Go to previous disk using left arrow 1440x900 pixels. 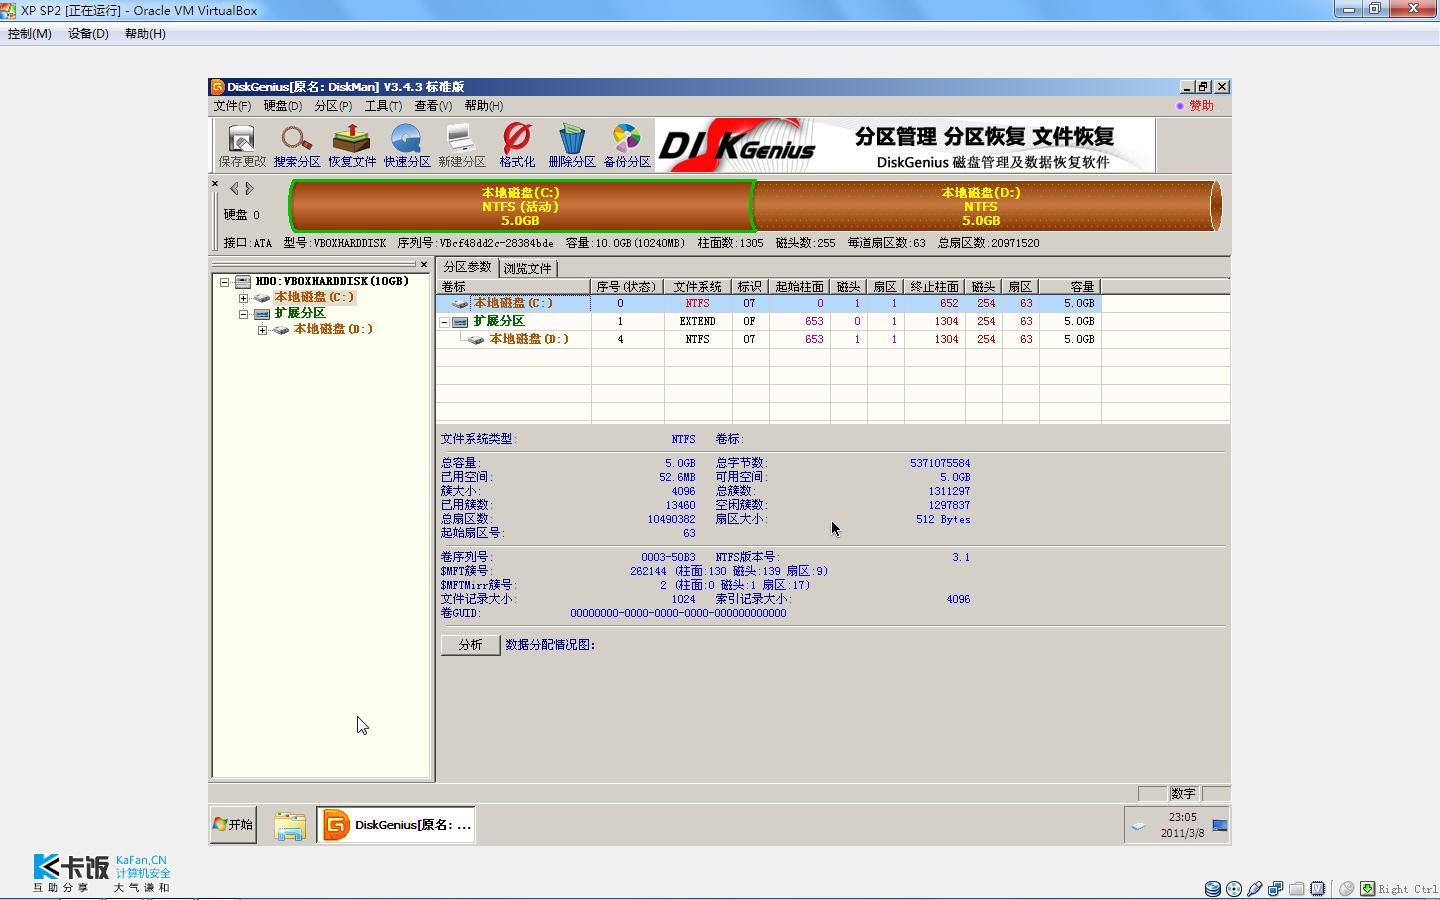234,188
